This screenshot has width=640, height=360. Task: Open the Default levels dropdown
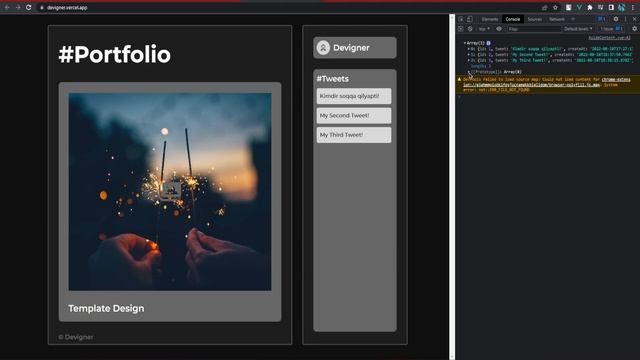(x=578, y=29)
